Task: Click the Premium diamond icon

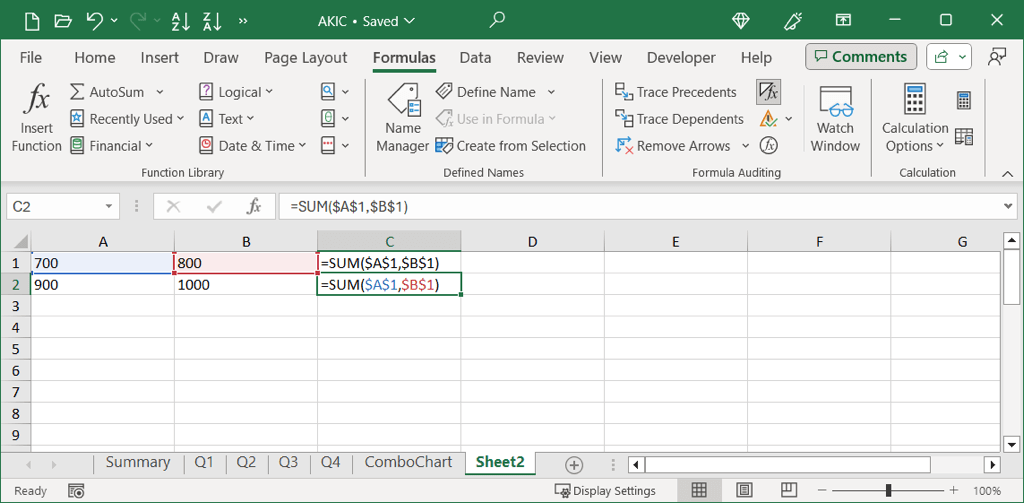Action: (x=741, y=21)
